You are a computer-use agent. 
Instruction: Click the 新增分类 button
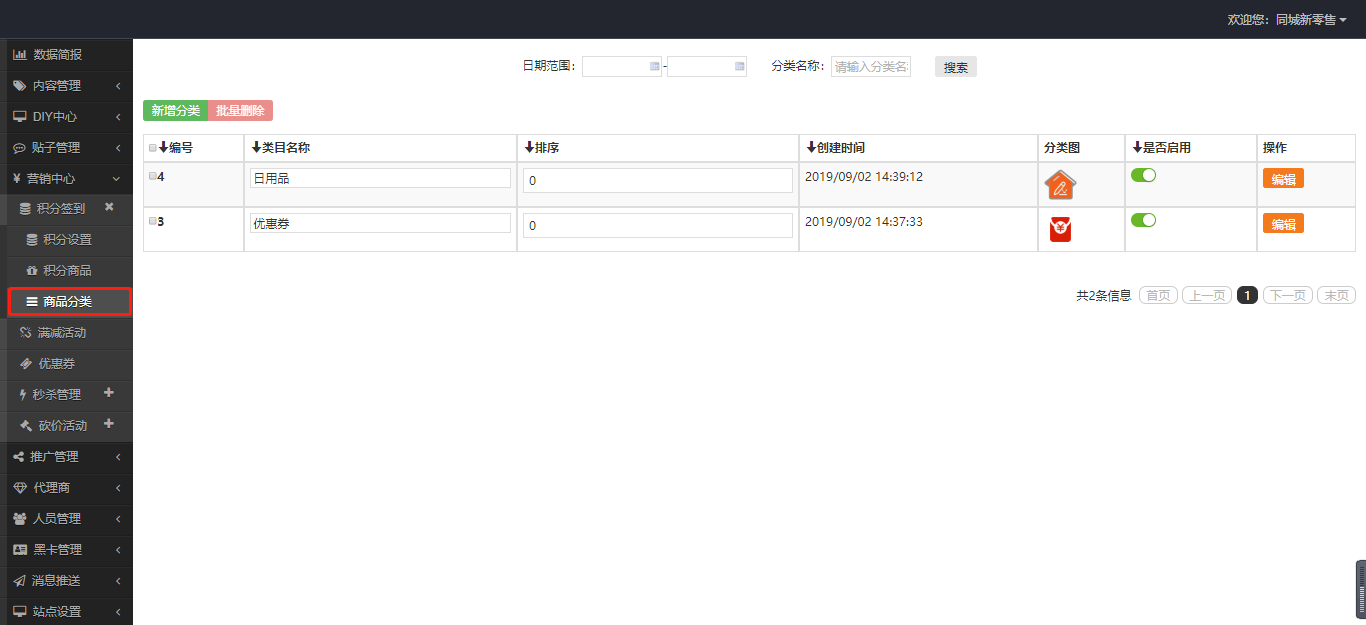pyautogui.click(x=175, y=111)
